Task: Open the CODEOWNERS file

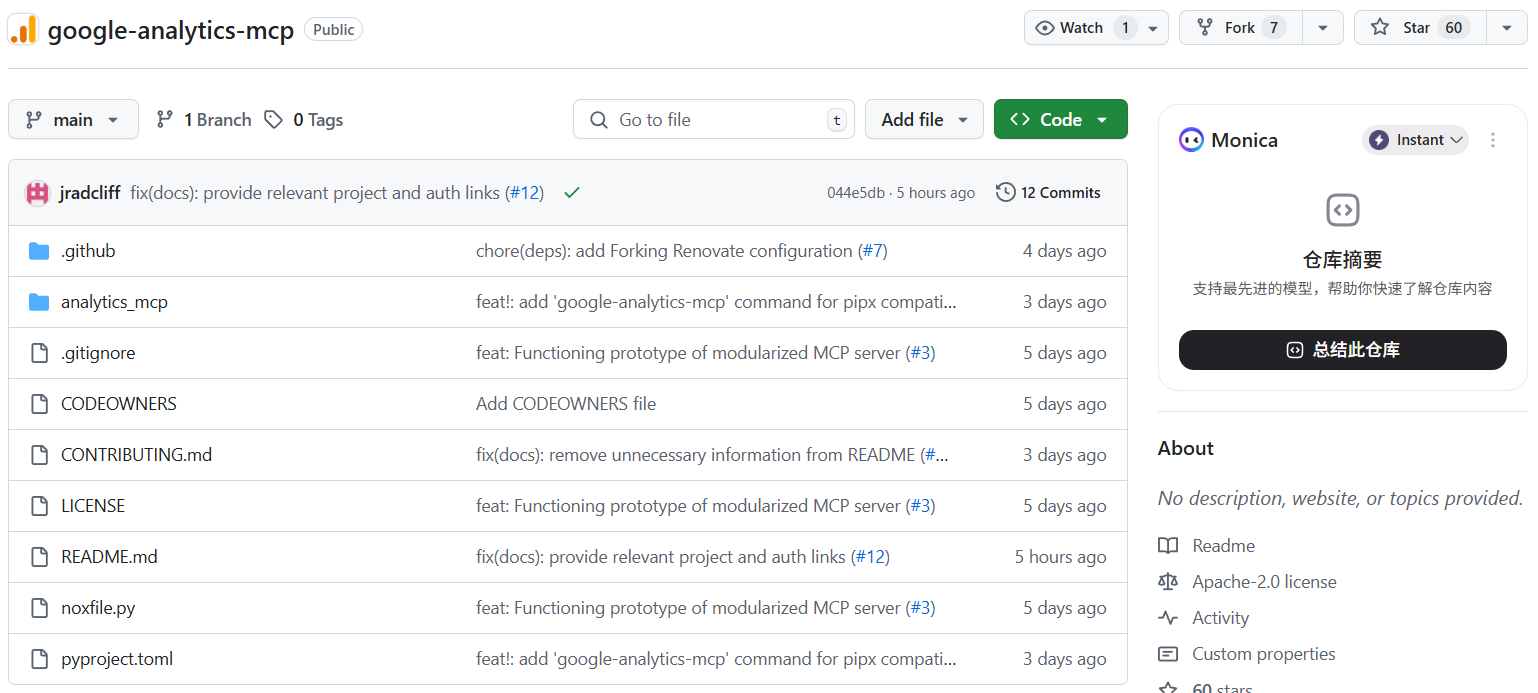Action: click(x=119, y=404)
